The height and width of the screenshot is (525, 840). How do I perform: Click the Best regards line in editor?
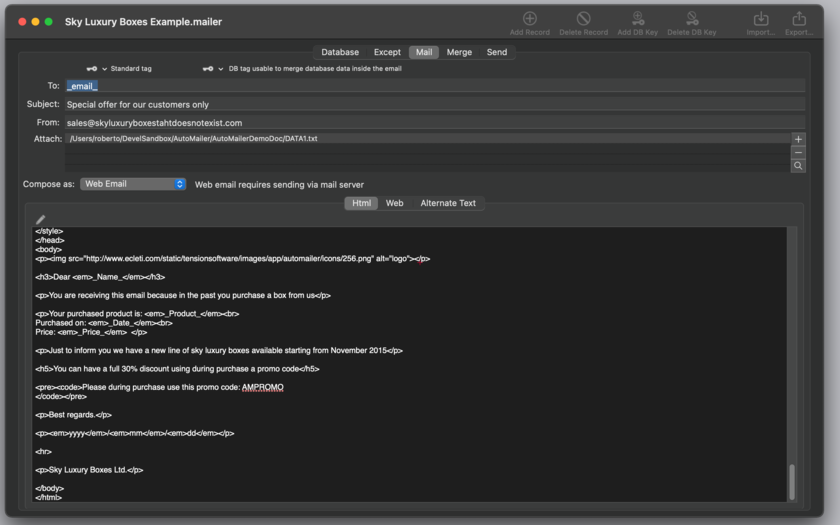(x=73, y=415)
